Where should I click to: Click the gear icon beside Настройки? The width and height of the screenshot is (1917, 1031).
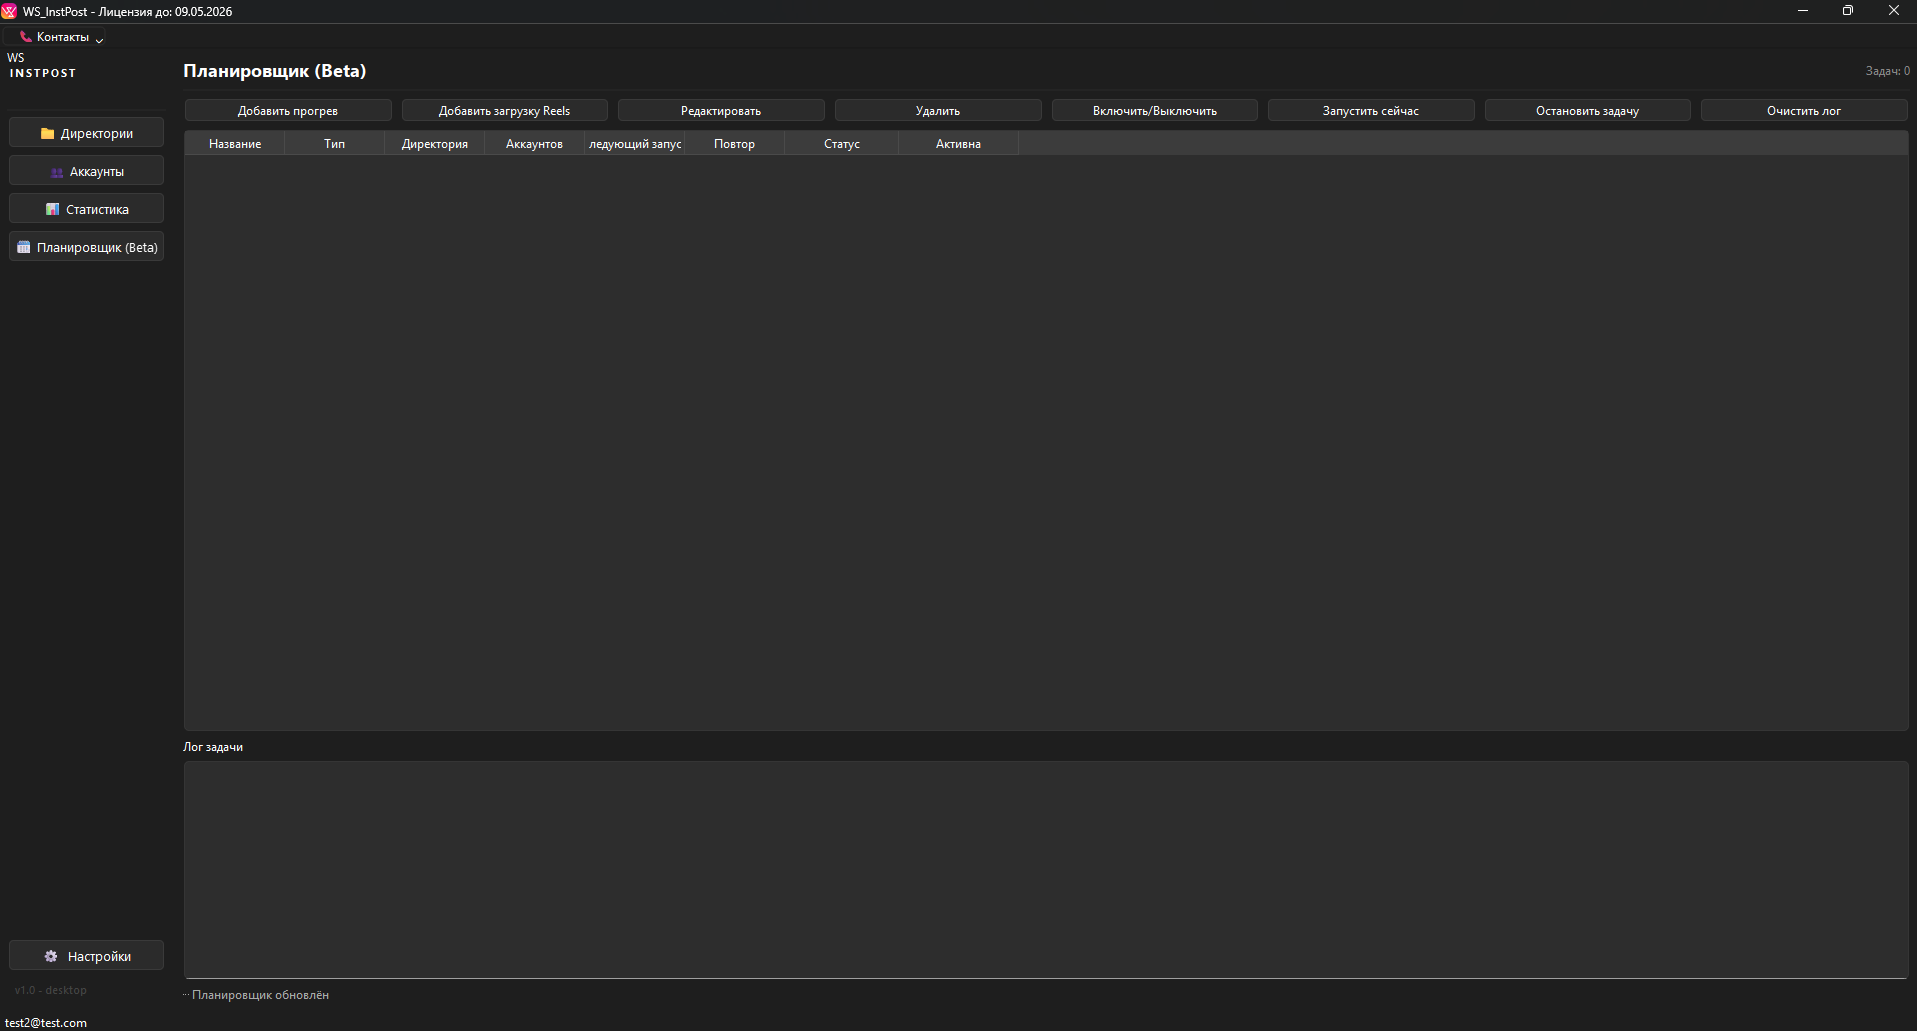tap(51, 957)
